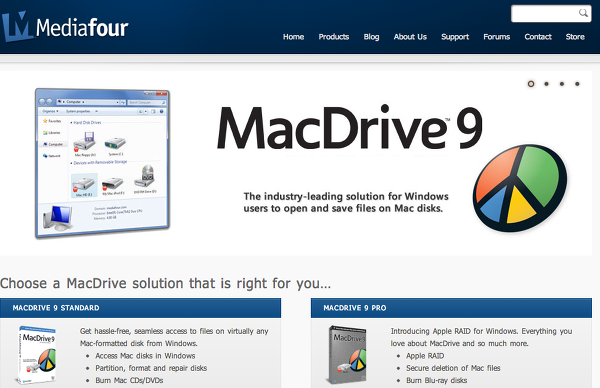
Task: Open the About Us page
Action: (x=410, y=37)
